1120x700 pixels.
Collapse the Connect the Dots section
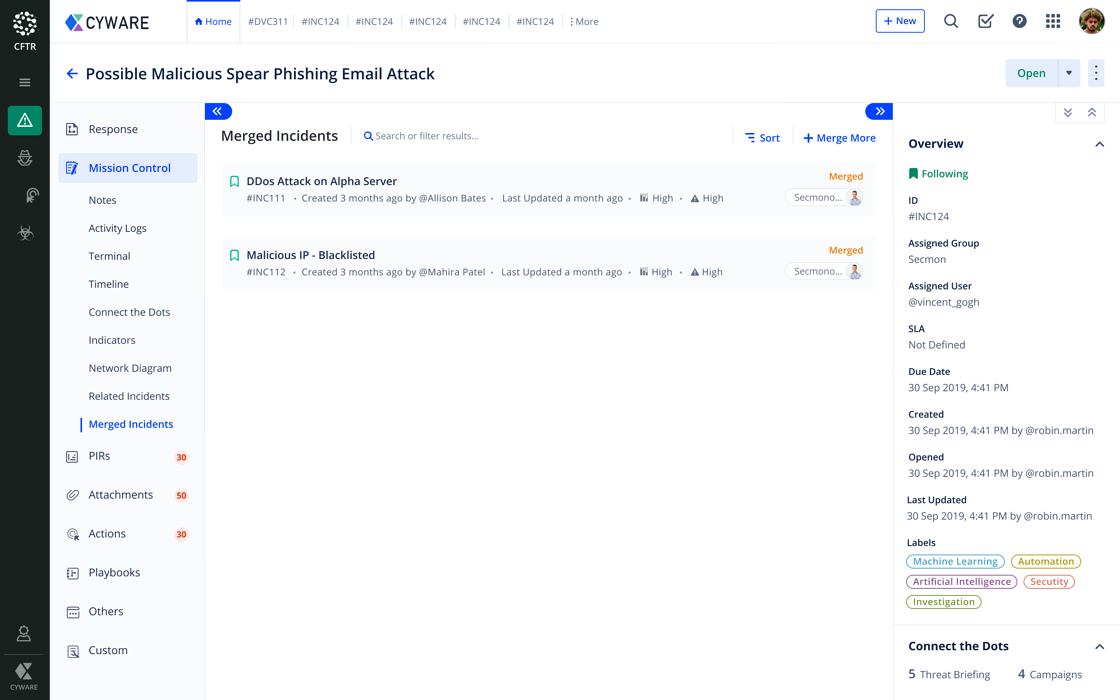tap(1099, 647)
